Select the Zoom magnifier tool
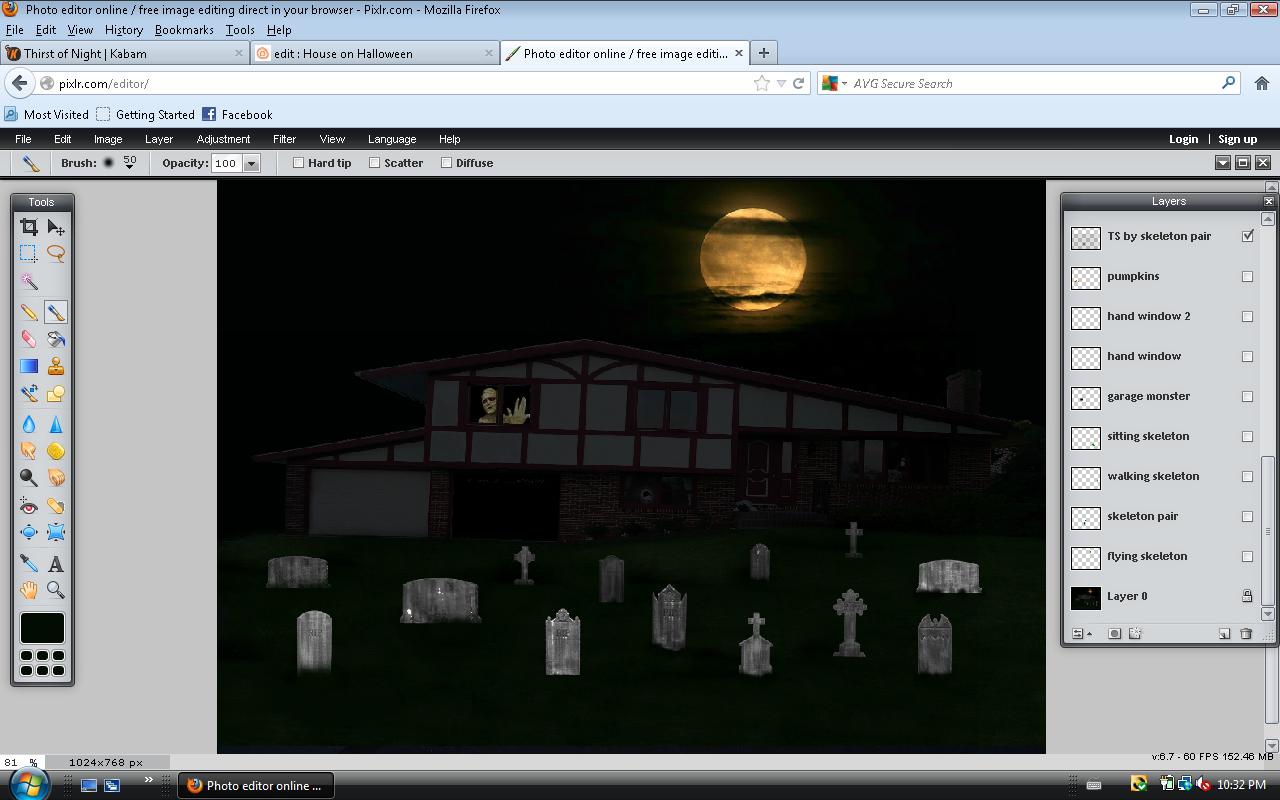 pyautogui.click(x=56, y=590)
